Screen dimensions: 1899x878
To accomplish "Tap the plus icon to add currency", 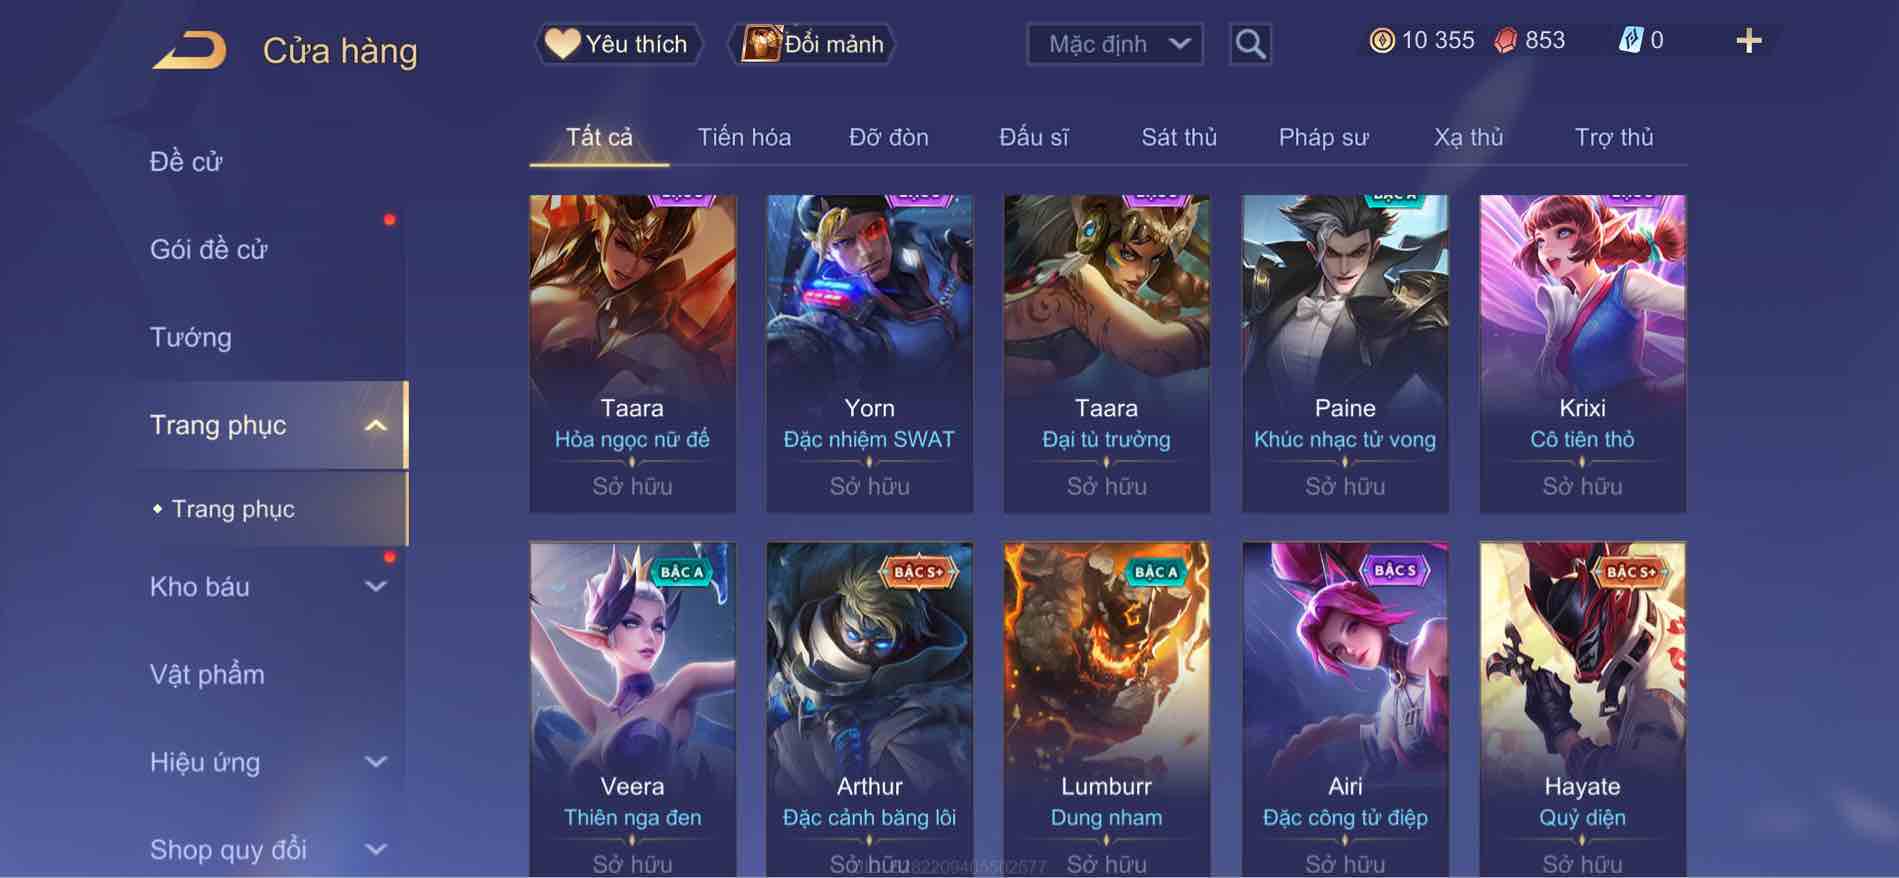I will [x=1748, y=41].
